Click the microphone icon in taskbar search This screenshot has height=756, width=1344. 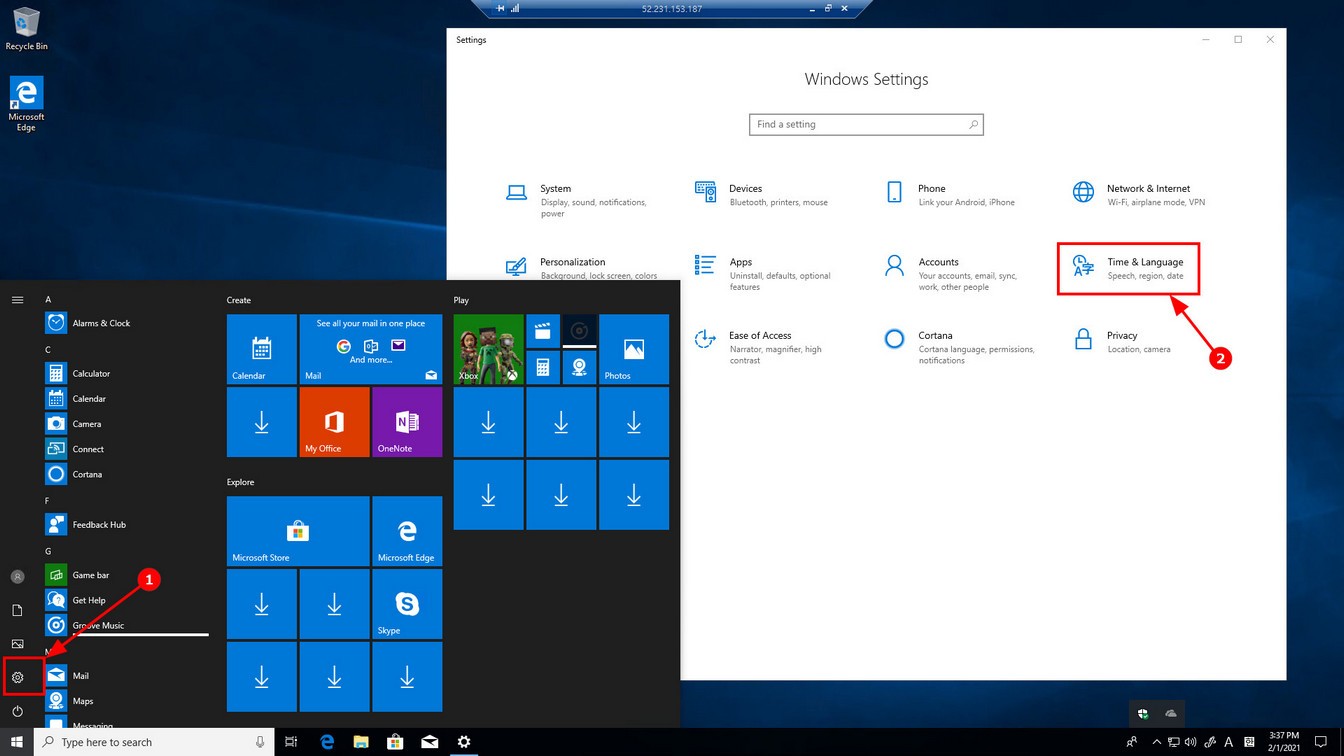(260, 742)
